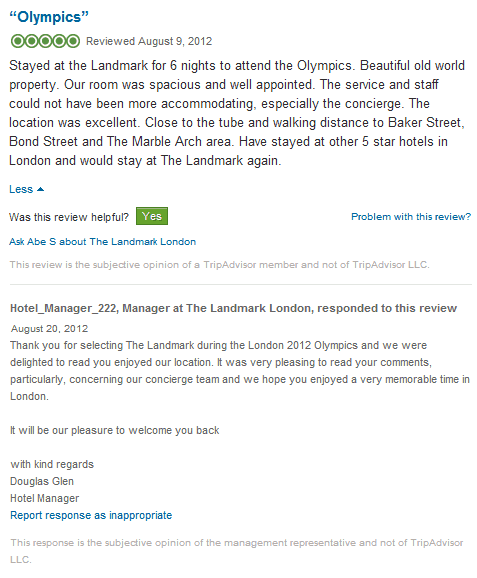
Task: Click the "Reviewed August 9, 2012" date
Action: 149,41
